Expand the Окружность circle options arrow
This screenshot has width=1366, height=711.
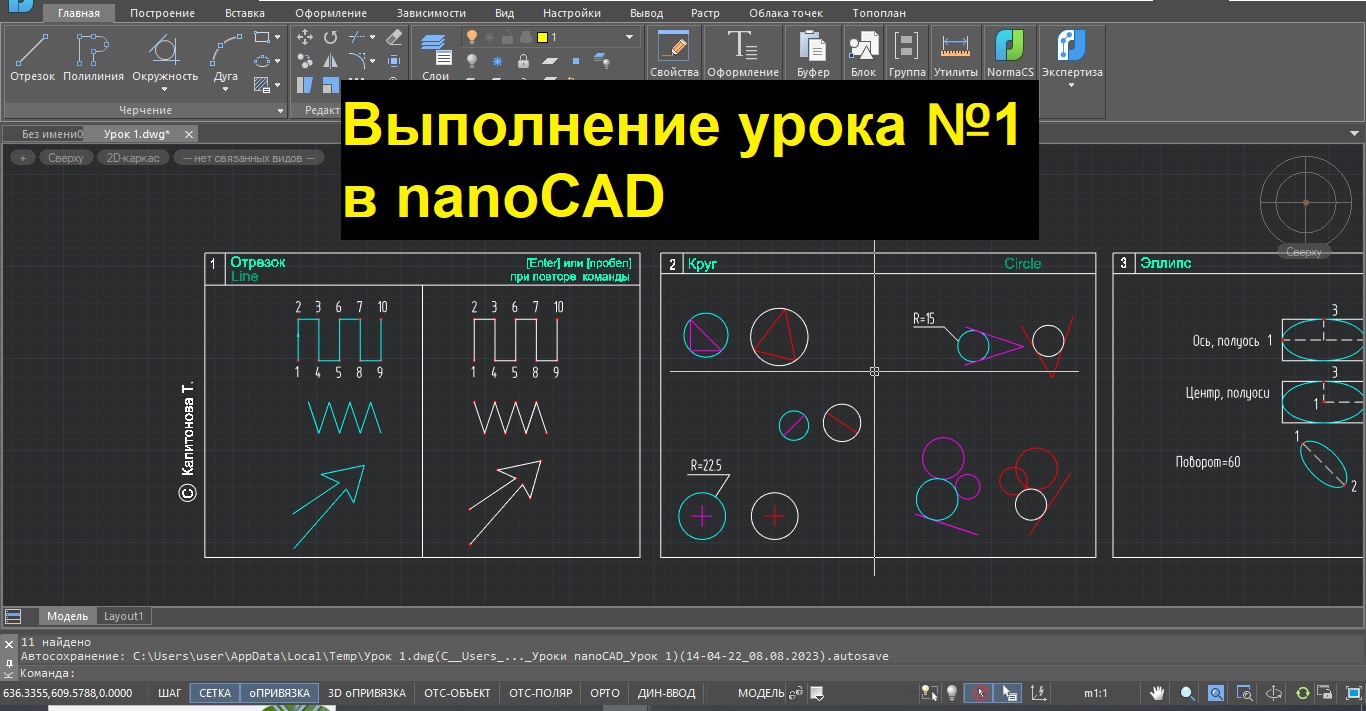click(165, 89)
